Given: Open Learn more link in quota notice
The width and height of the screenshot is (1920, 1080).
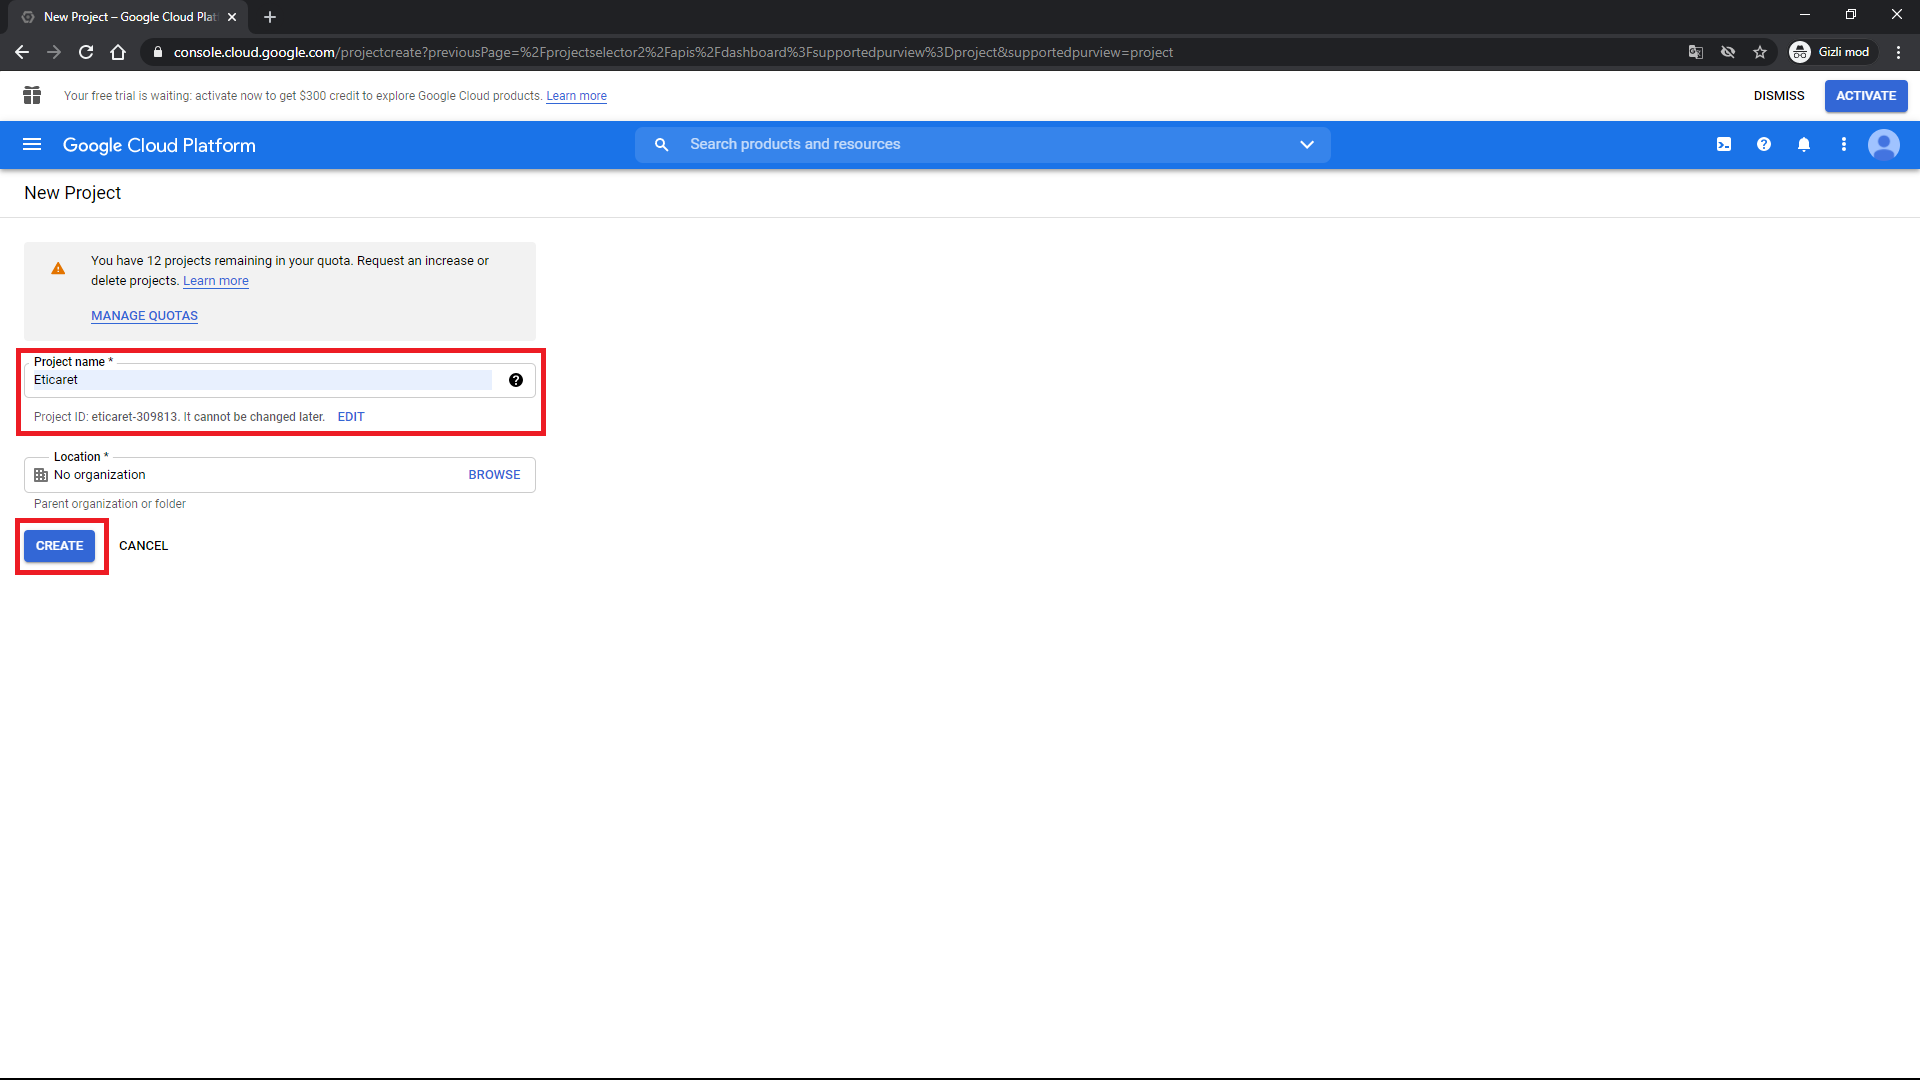Looking at the screenshot, I should click(x=216, y=281).
